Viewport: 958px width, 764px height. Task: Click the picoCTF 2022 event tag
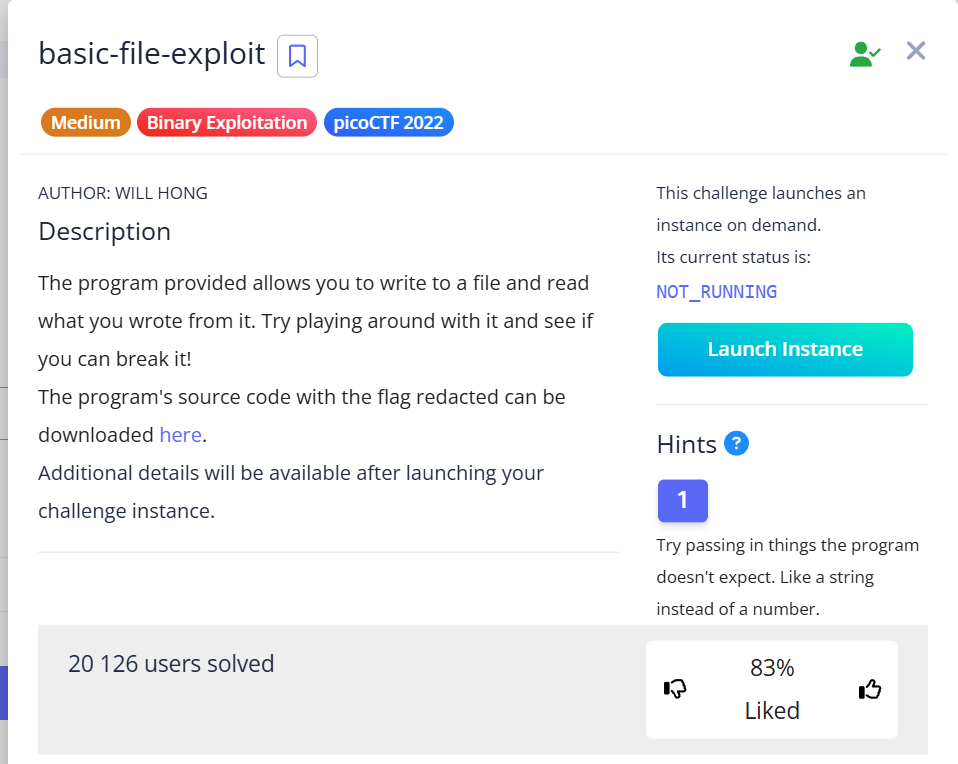[x=389, y=123]
